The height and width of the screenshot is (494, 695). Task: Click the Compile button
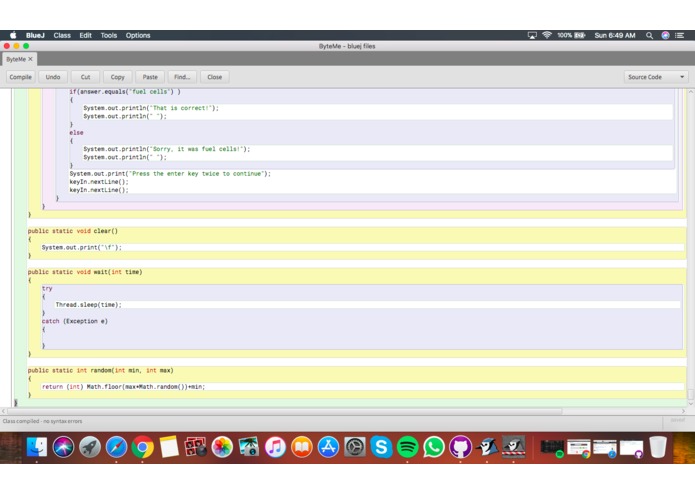20,77
